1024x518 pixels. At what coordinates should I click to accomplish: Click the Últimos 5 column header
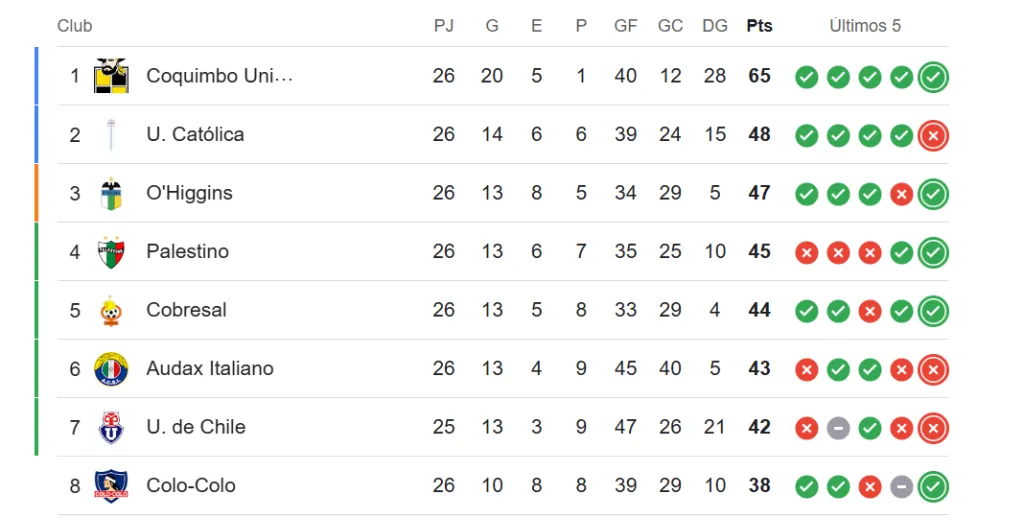pyautogui.click(x=865, y=26)
